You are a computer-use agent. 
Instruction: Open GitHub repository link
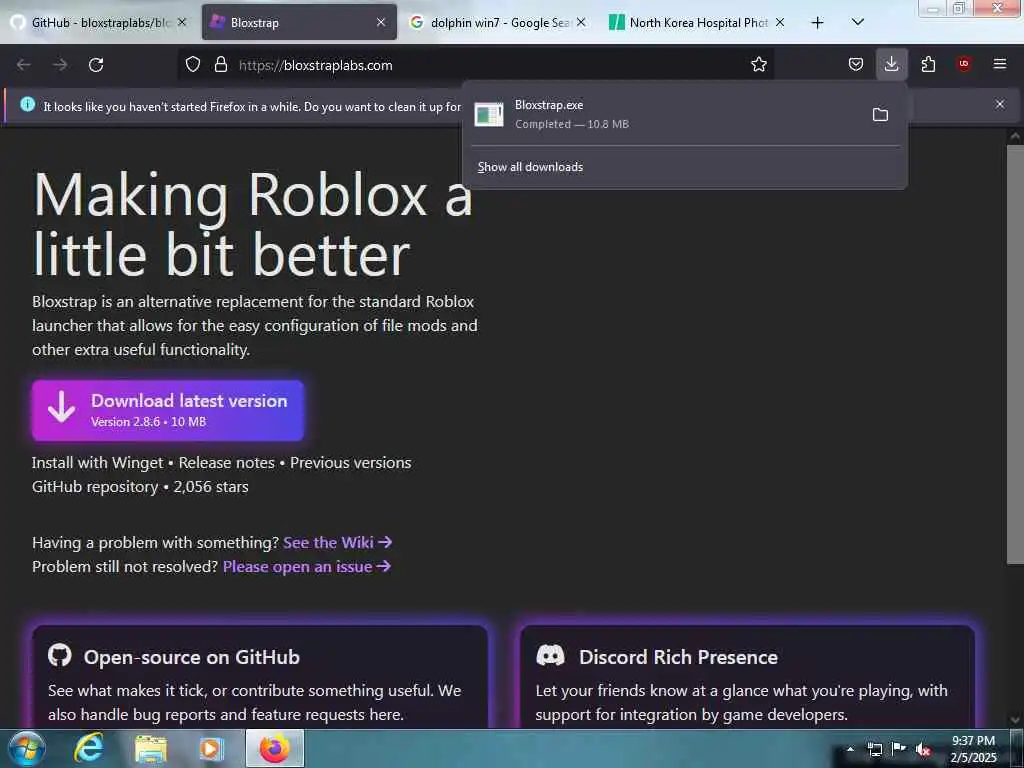click(x=95, y=487)
